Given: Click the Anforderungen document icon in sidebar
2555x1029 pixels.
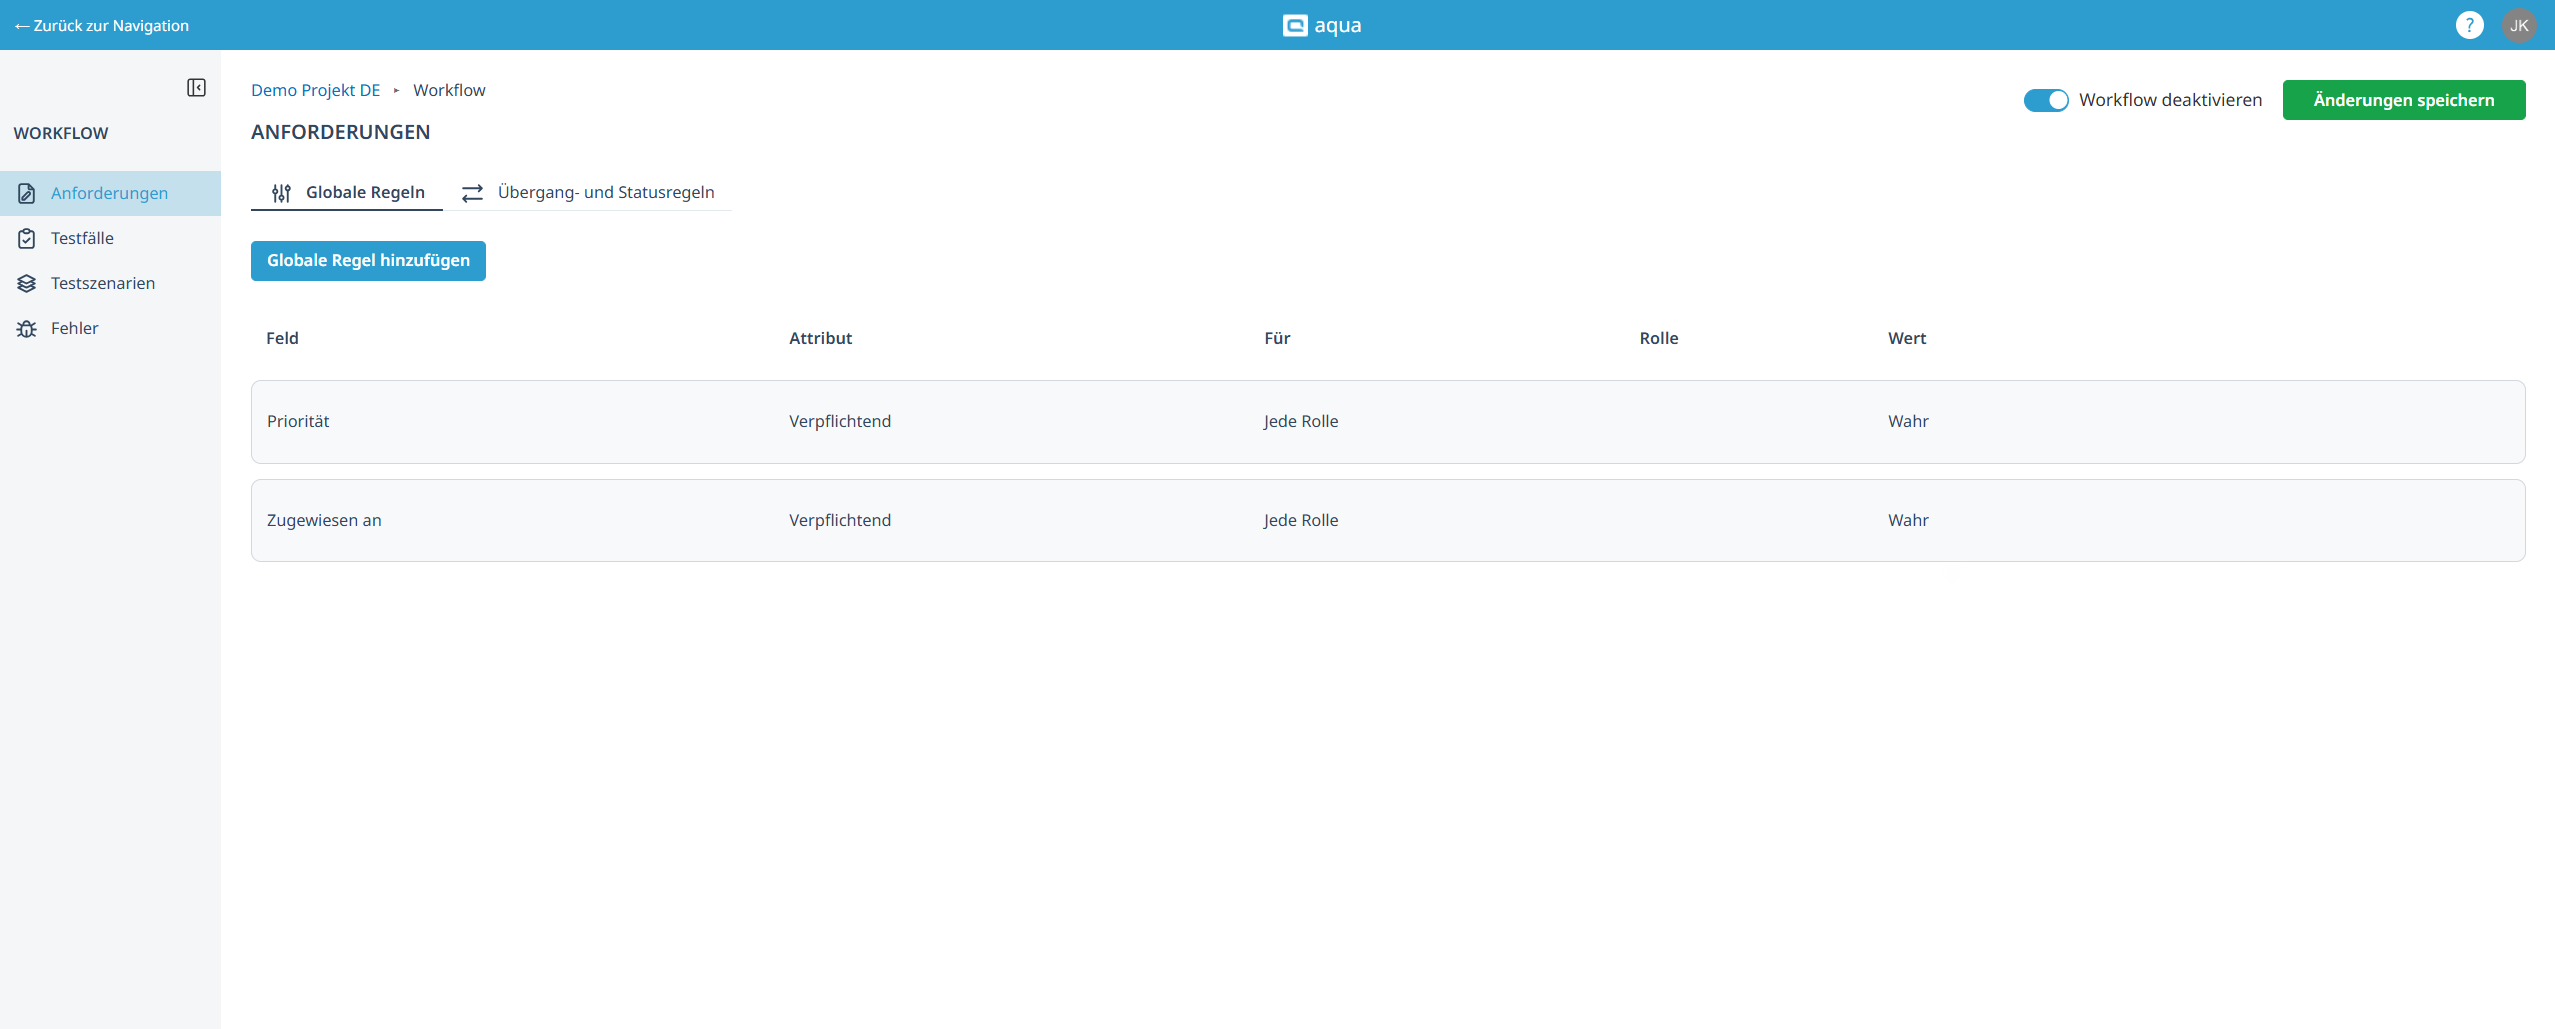Looking at the screenshot, I should pyautogui.click(x=27, y=193).
